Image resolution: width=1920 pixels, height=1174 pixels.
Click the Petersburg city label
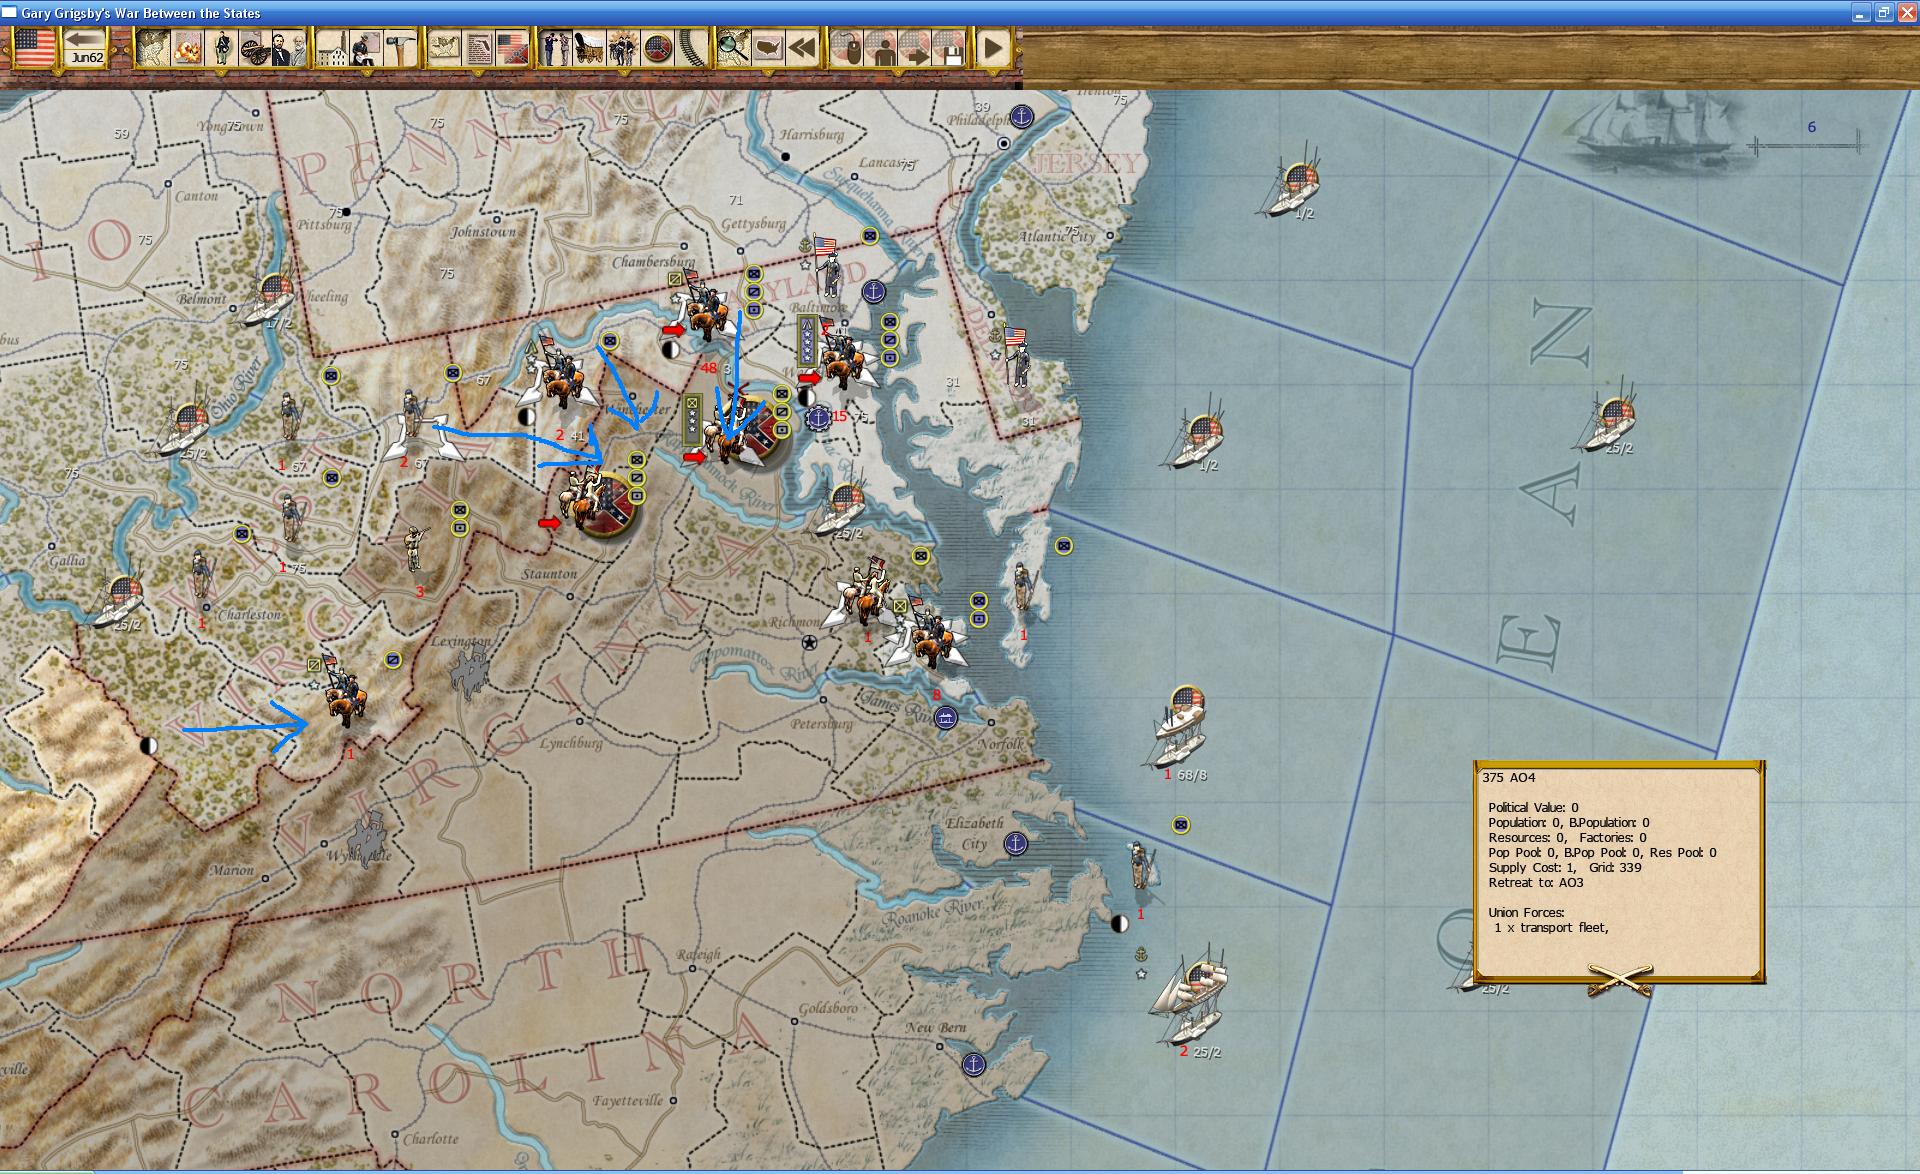822,723
